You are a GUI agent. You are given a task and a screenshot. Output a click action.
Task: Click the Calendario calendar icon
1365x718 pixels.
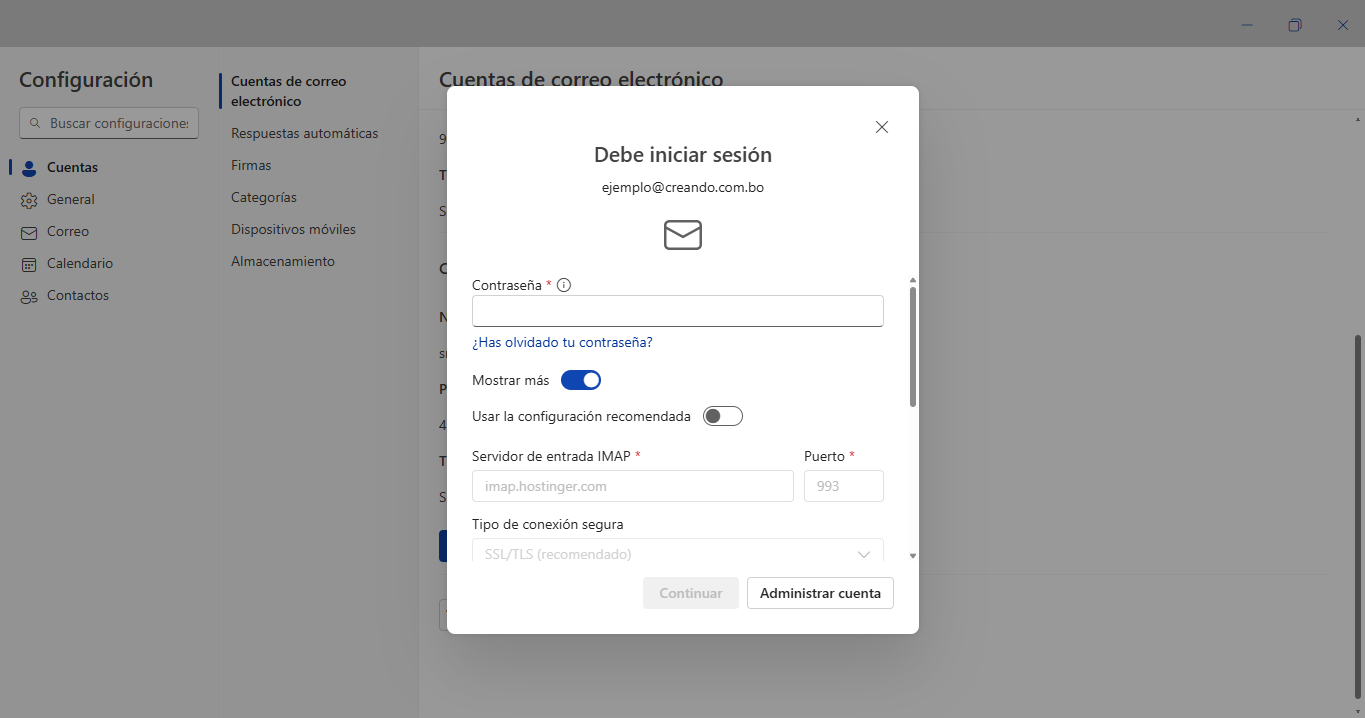[x=29, y=264]
